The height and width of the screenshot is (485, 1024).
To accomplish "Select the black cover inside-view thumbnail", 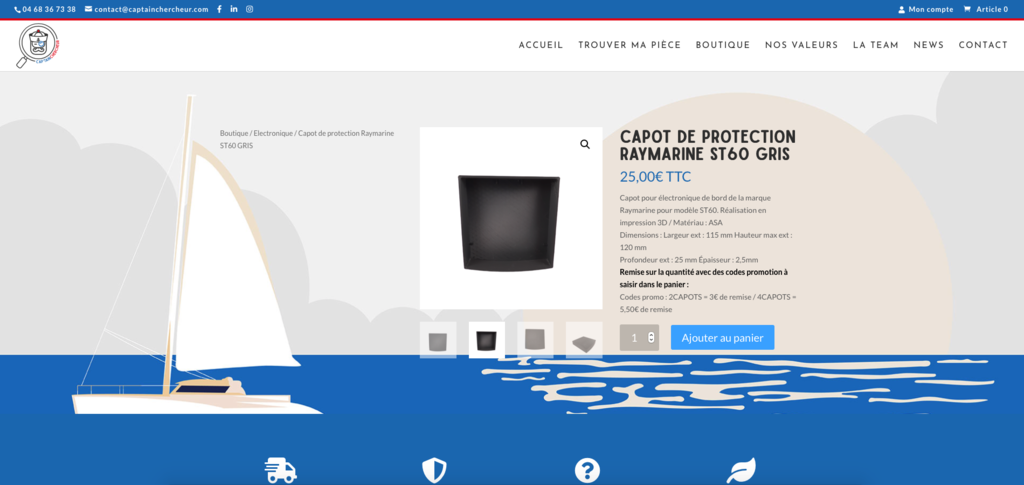I will point(487,339).
